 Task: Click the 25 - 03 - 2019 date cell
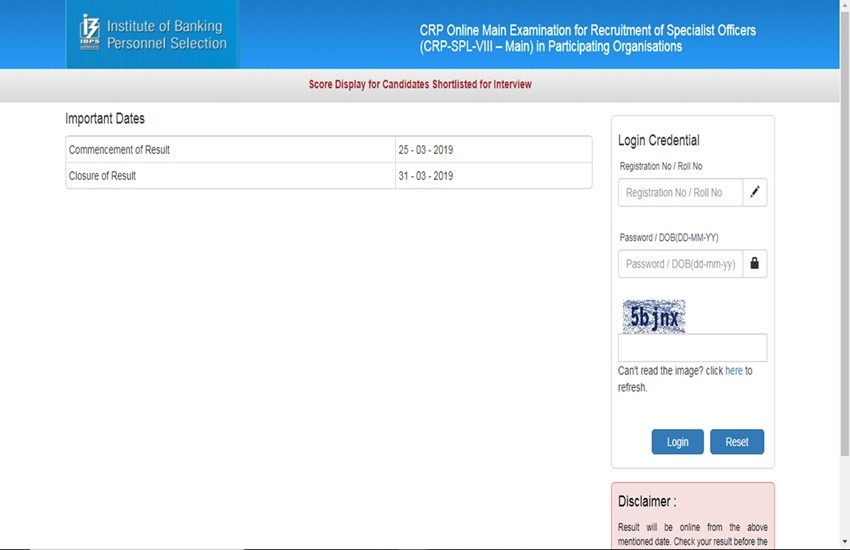(x=426, y=150)
